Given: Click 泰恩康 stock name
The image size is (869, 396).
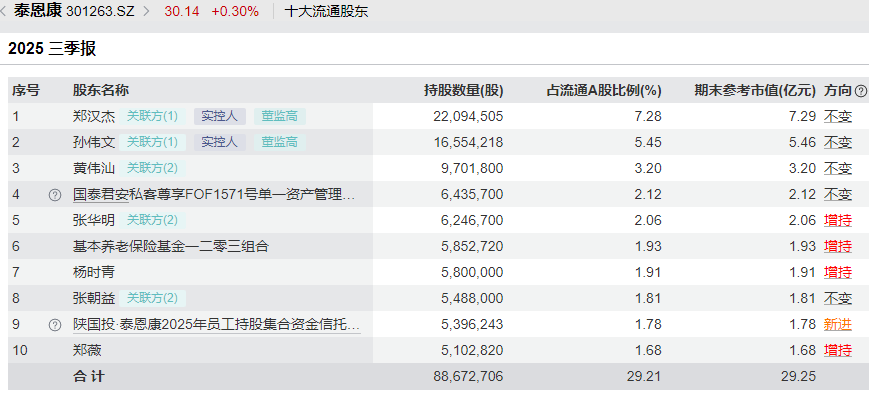Looking at the screenshot, I should pyautogui.click(x=38, y=11).
